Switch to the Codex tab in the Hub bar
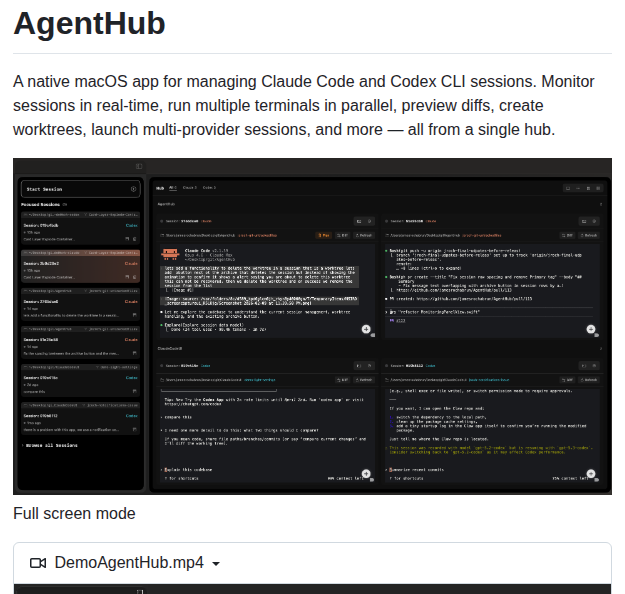This screenshot has width=625, height=594. click(x=209, y=187)
